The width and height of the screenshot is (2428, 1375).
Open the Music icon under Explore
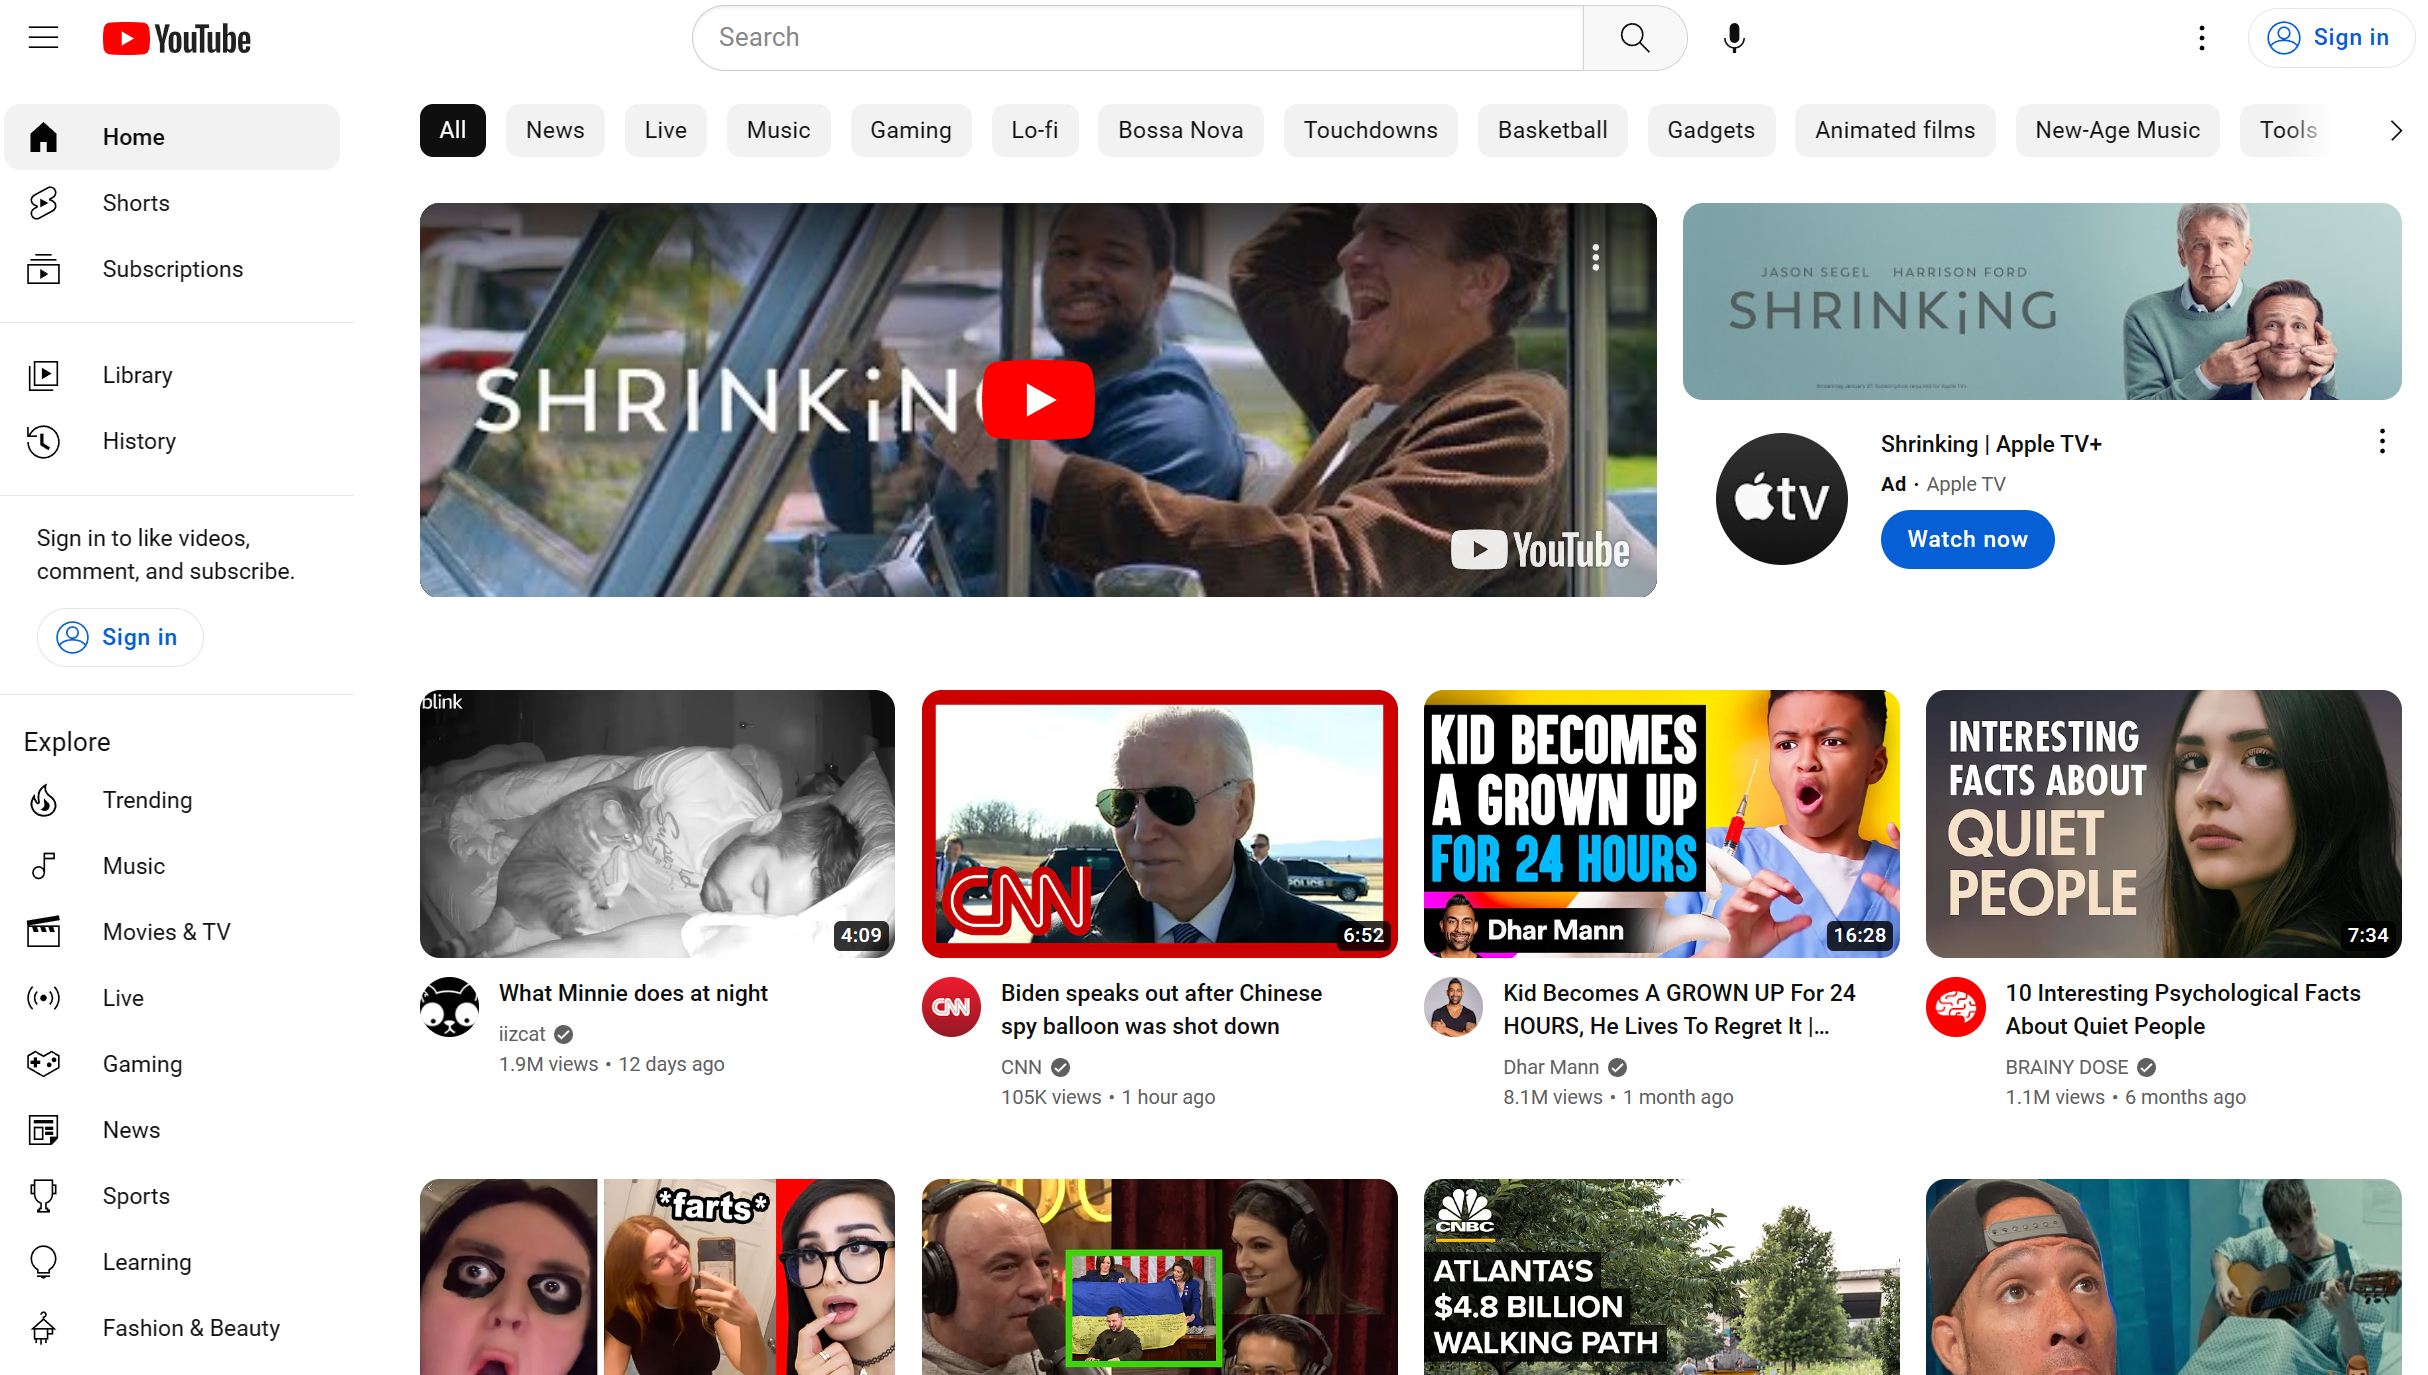(43, 866)
